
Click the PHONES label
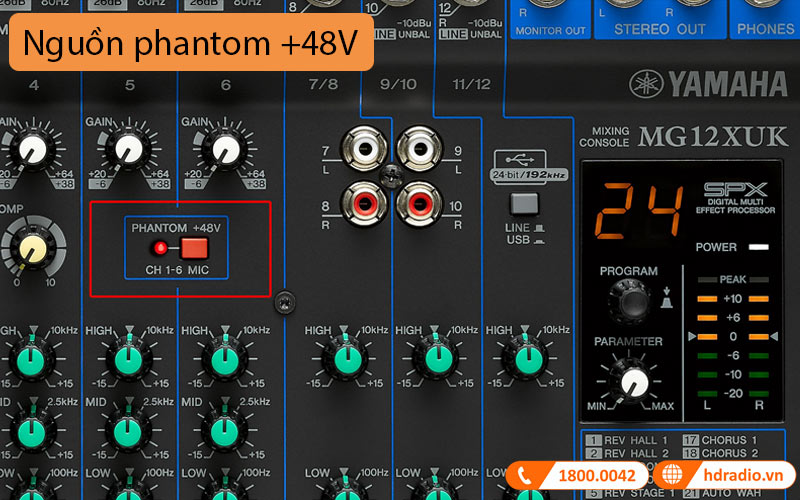[x=765, y=29]
